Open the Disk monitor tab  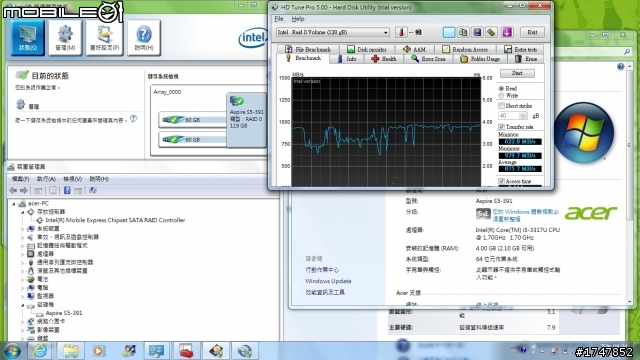(367, 49)
